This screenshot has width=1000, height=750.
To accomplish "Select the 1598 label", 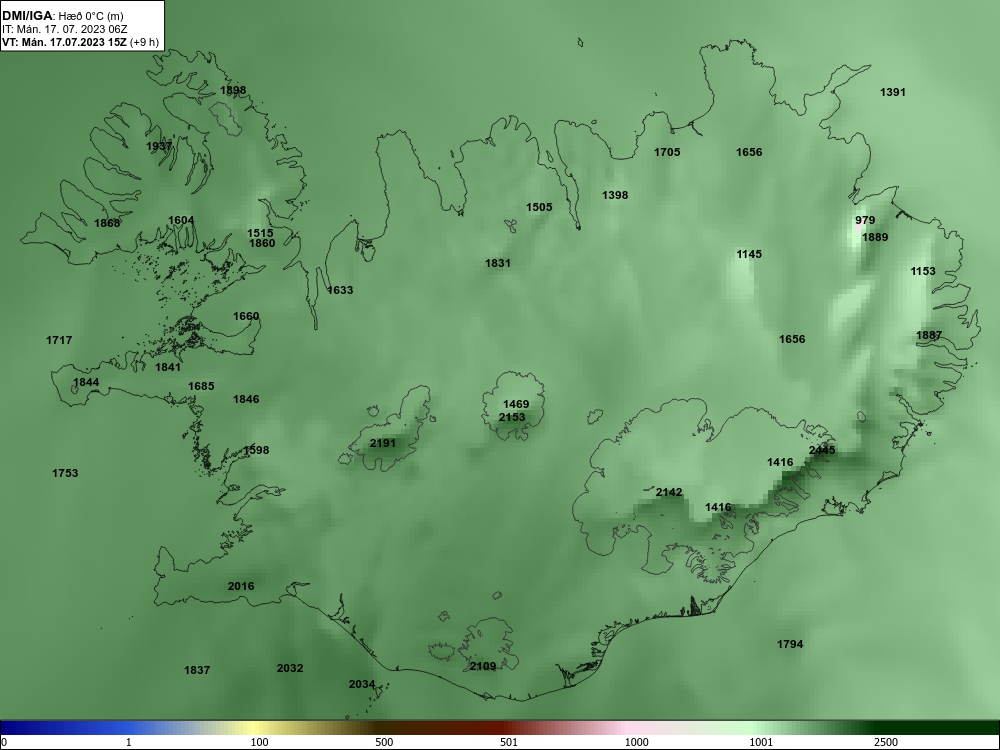I will [256, 450].
